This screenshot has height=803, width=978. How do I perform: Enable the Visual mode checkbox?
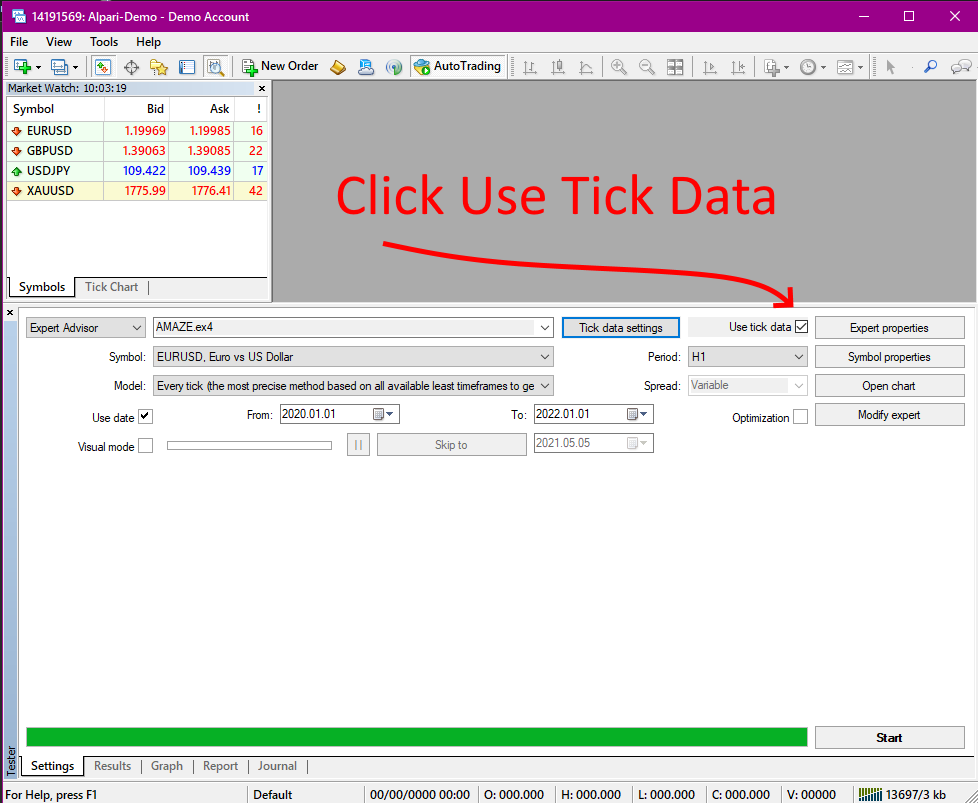pyautogui.click(x=145, y=446)
